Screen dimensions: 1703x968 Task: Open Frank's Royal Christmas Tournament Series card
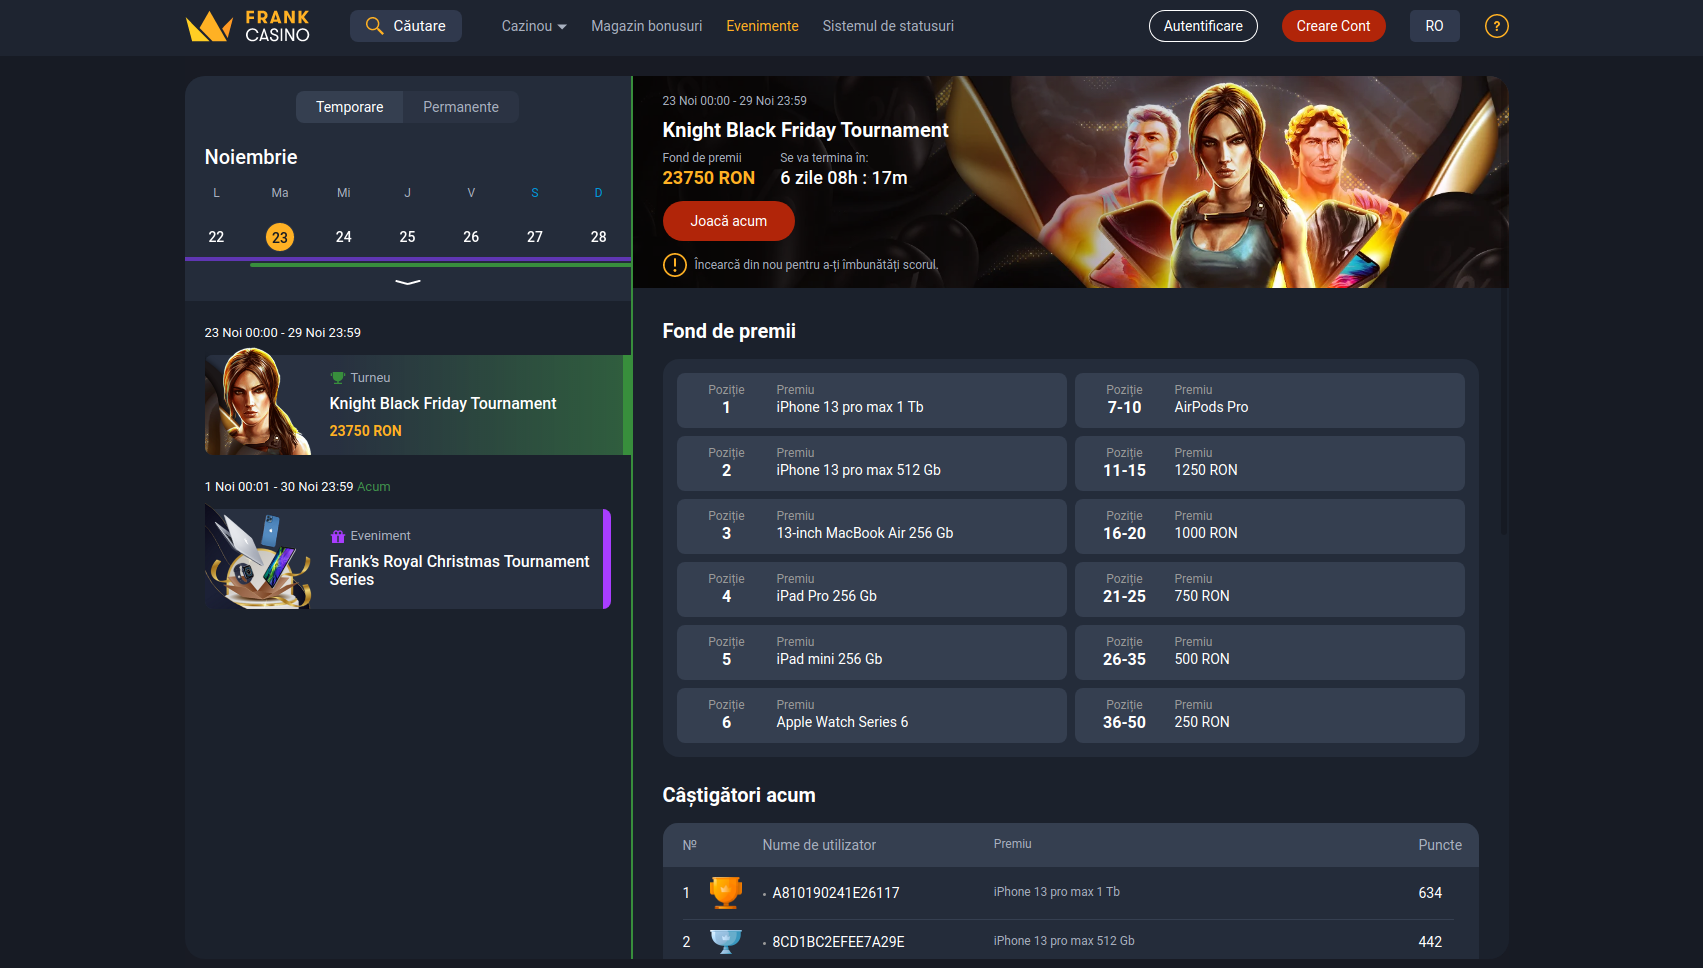tap(408, 559)
